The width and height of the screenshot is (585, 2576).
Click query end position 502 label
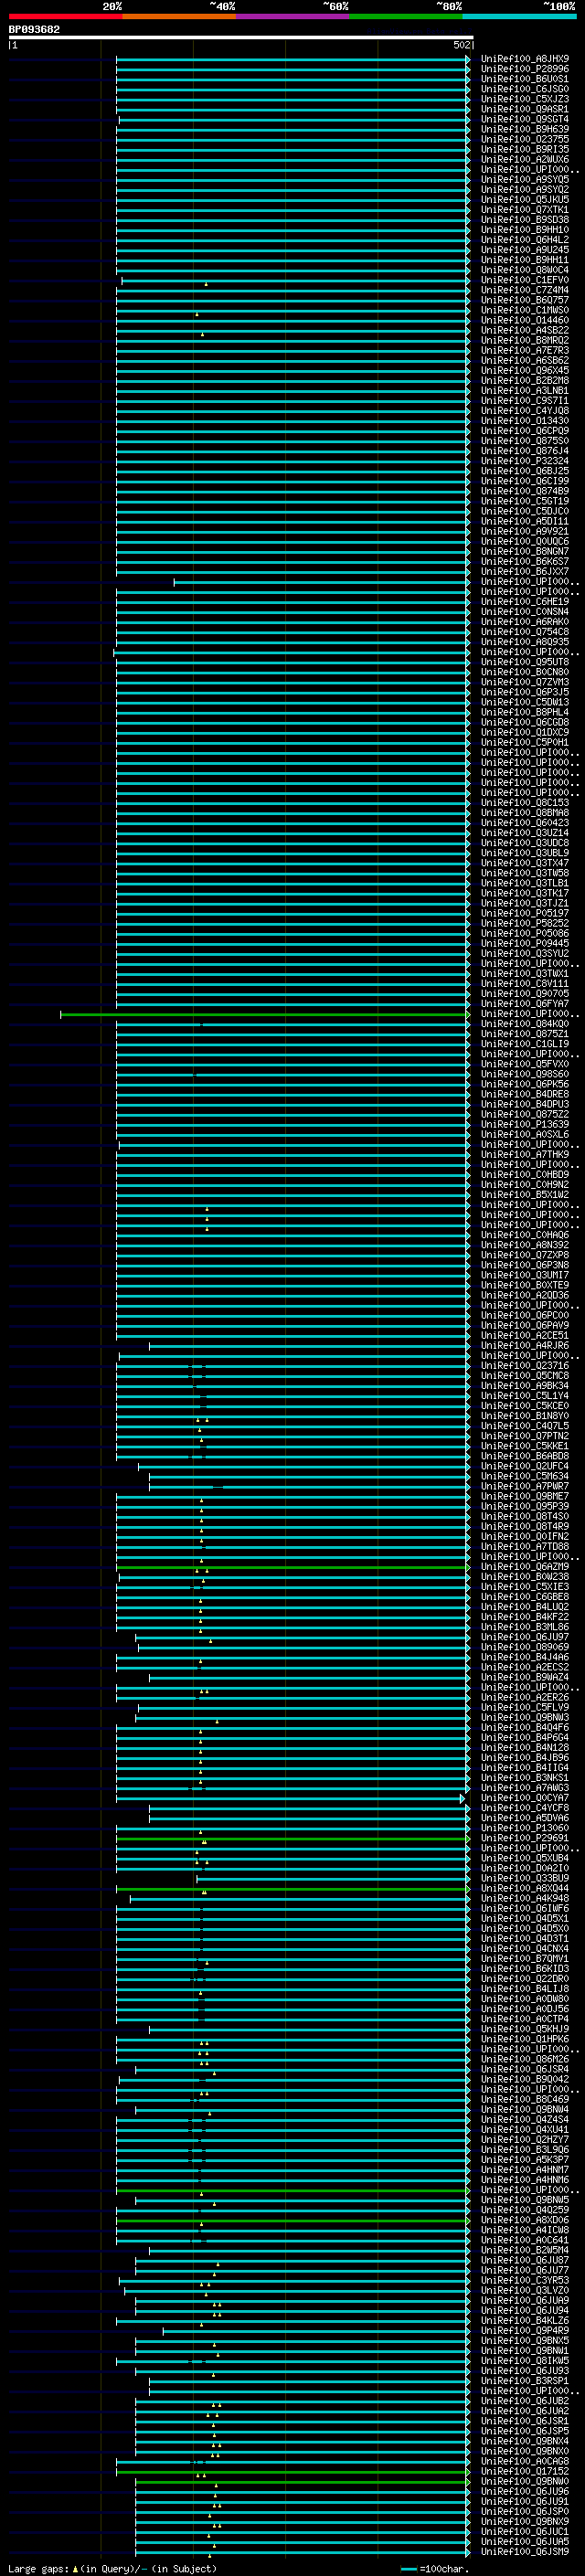(x=461, y=45)
